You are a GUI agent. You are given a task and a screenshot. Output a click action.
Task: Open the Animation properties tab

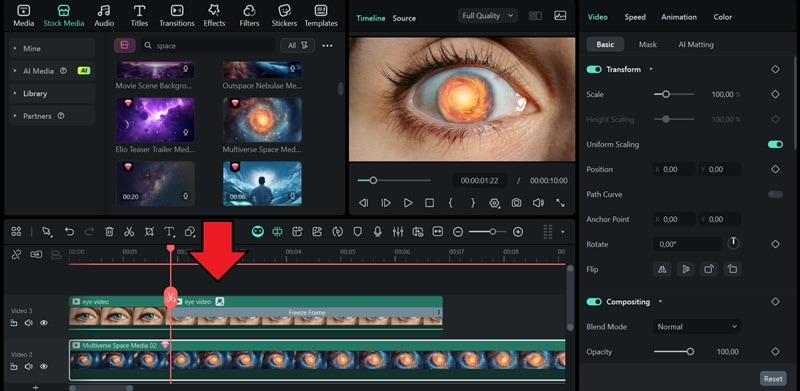(x=679, y=17)
